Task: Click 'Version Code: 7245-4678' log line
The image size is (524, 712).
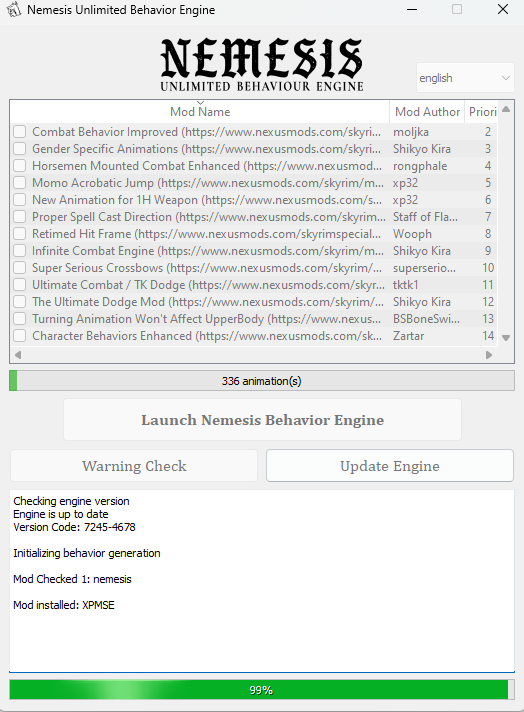Action: click(74, 527)
